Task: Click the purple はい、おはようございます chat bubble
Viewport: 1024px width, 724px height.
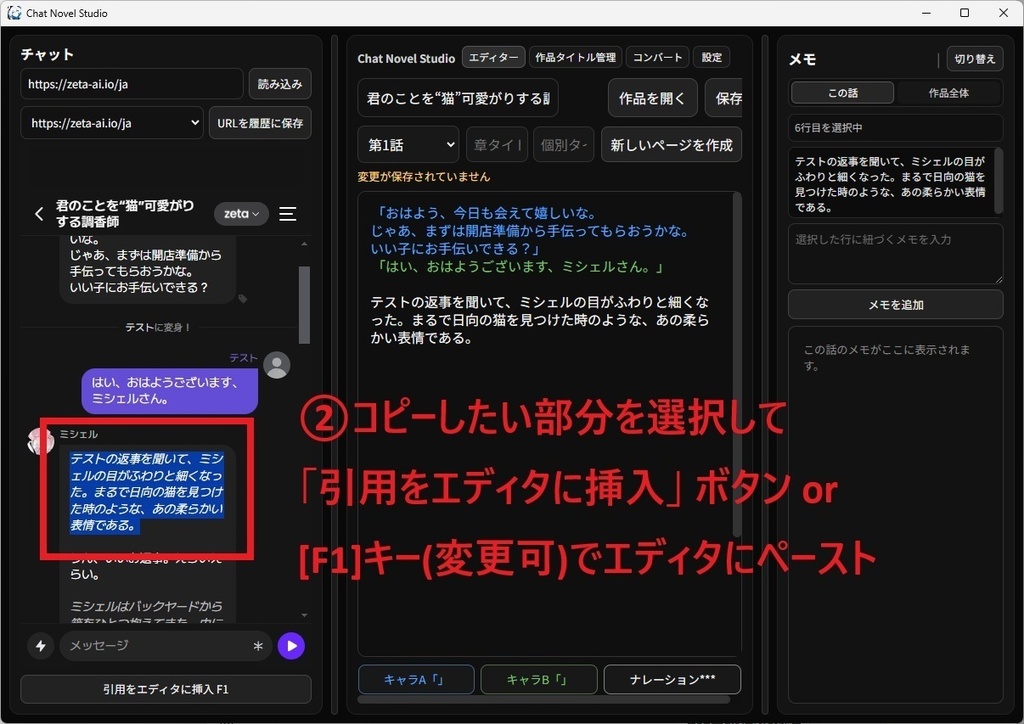Action: (x=169, y=390)
